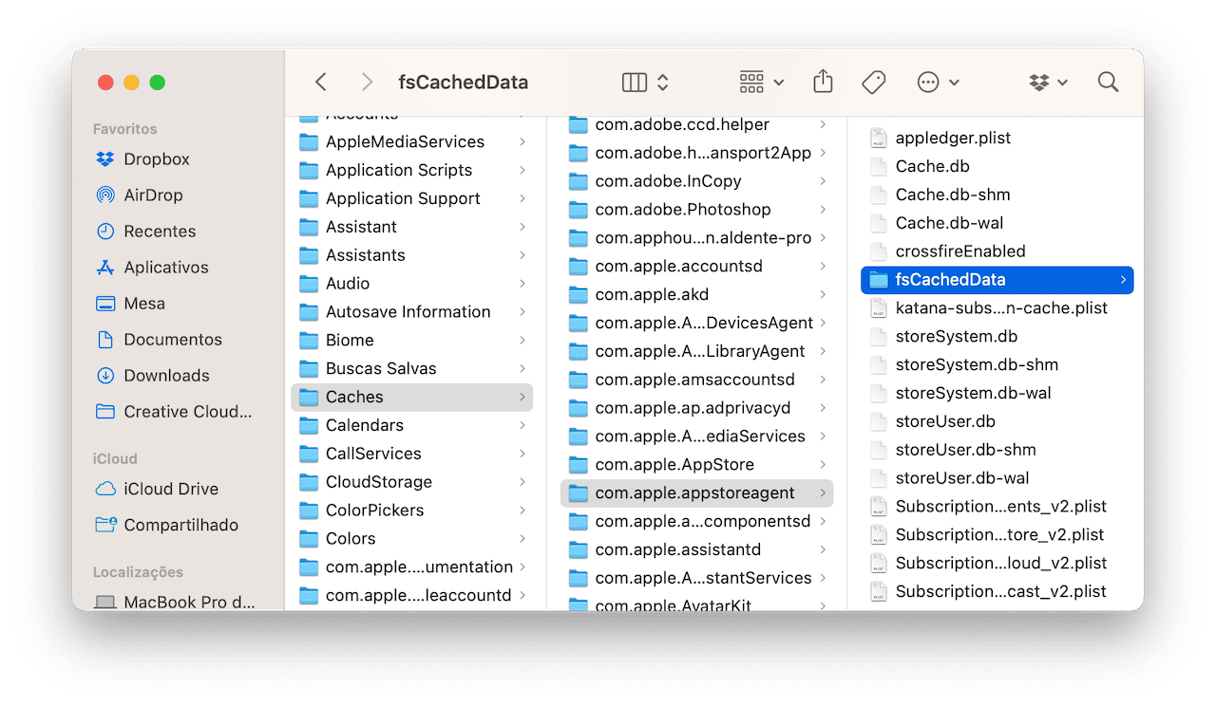Select the katana-subs...n-cache.plist file

pos(997,308)
